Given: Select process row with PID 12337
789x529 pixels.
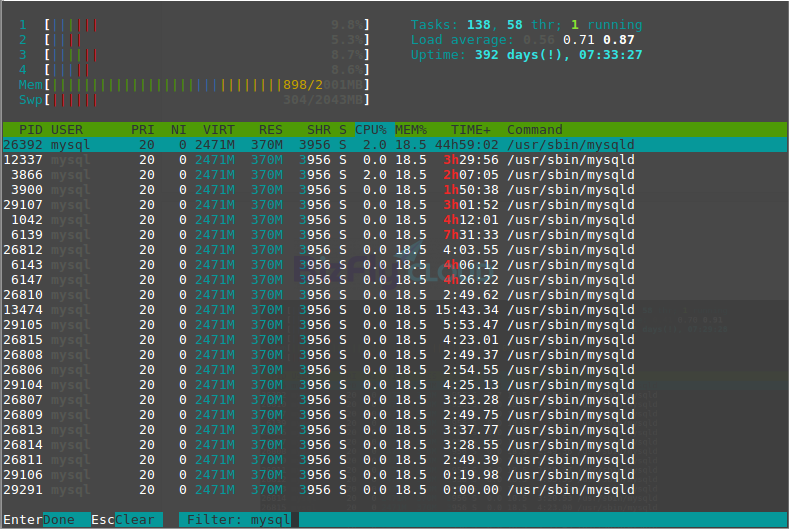Looking at the screenshot, I should 394,160.
